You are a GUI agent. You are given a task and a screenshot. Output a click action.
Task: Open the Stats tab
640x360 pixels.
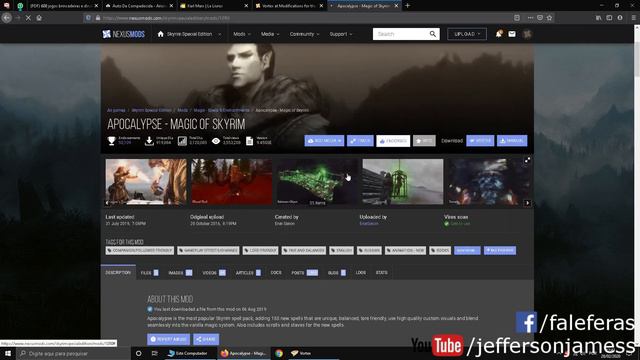coord(382,273)
